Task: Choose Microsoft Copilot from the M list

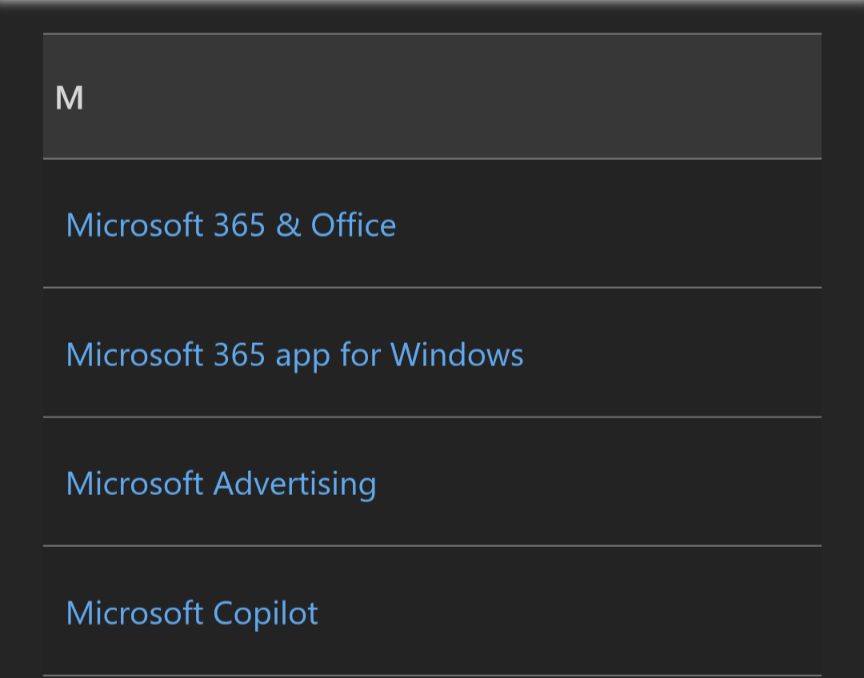Action: click(x=192, y=614)
